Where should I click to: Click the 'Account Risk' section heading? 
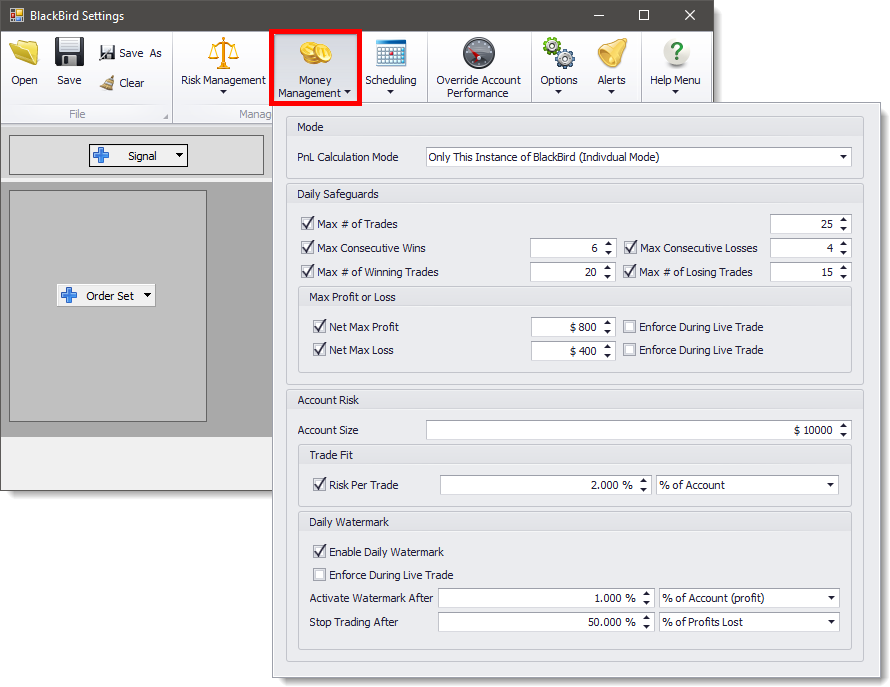[328, 400]
